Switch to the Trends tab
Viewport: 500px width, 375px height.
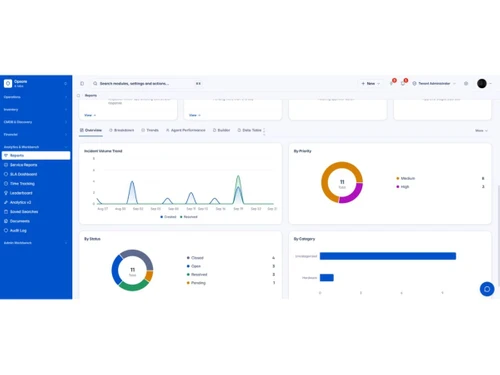tap(150, 130)
